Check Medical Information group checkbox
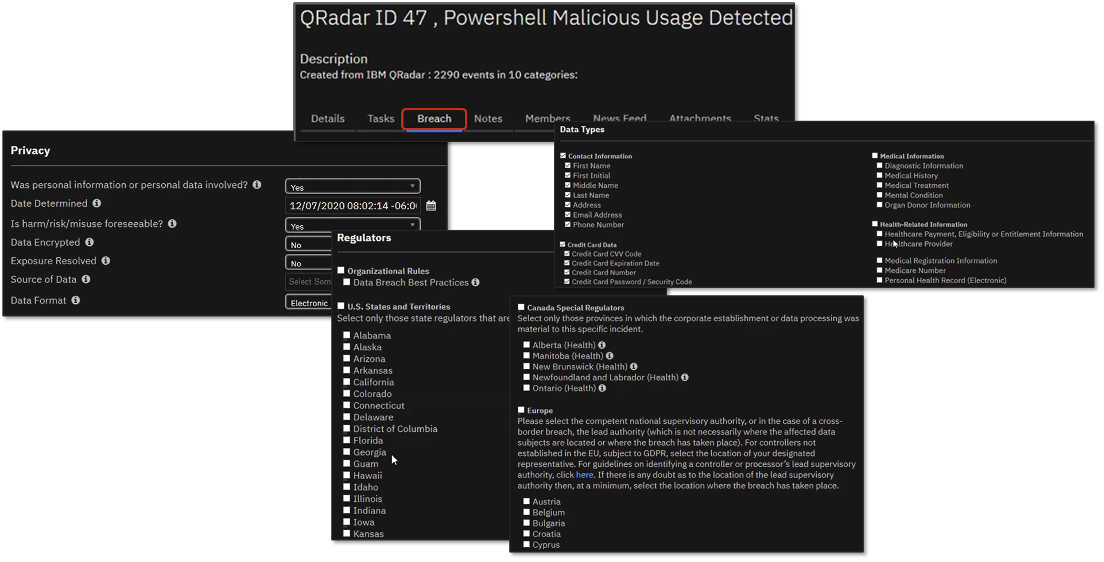 click(x=875, y=156)
